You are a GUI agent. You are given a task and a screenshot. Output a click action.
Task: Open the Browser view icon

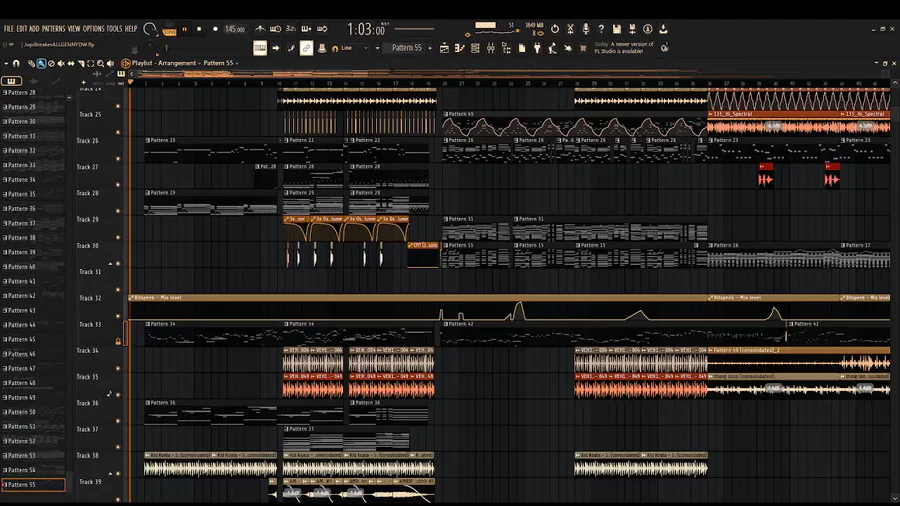pyautogui.click(x=506, y=49)
